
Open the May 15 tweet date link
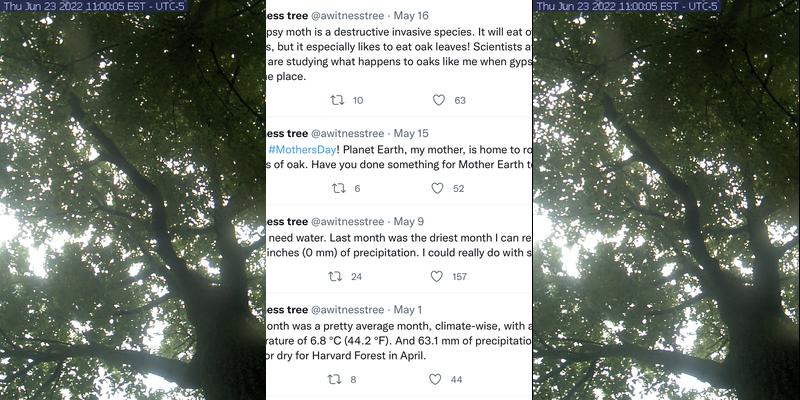(x=411, y=133)
